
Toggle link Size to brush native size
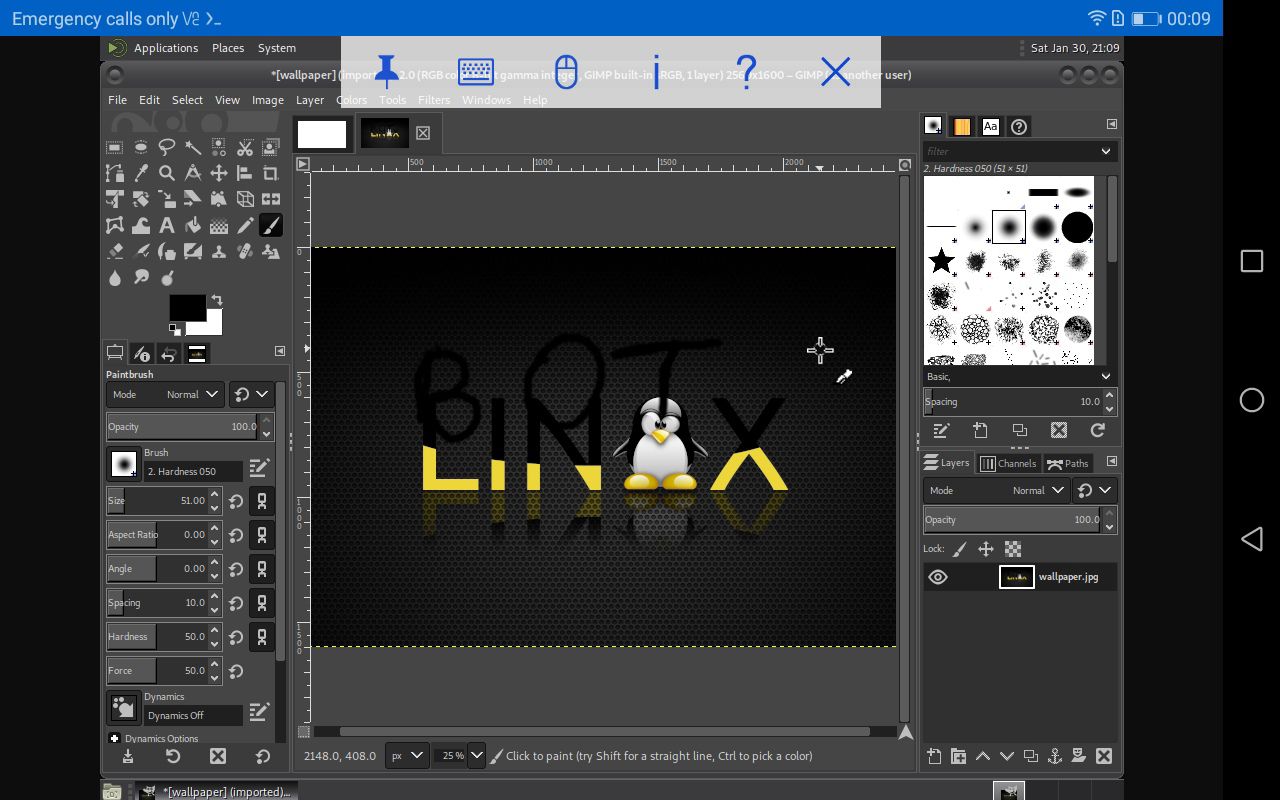click(262, 501)
